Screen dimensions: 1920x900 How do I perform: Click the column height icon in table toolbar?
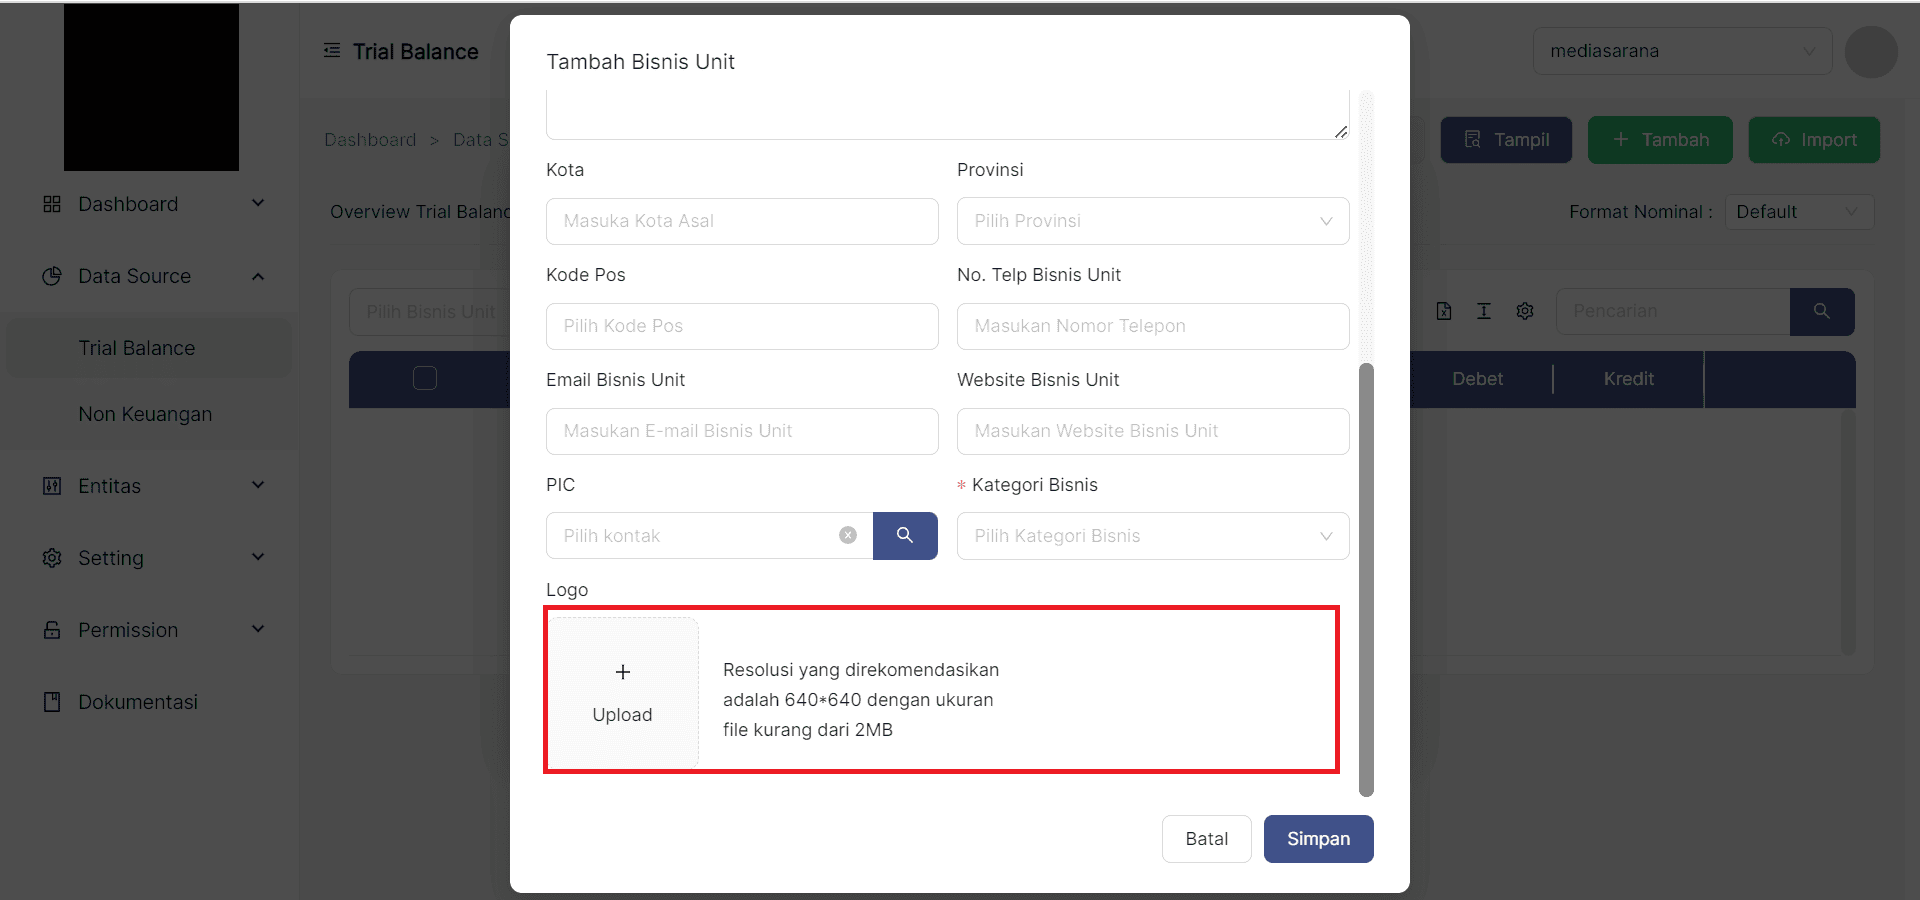coord(1484,311)
